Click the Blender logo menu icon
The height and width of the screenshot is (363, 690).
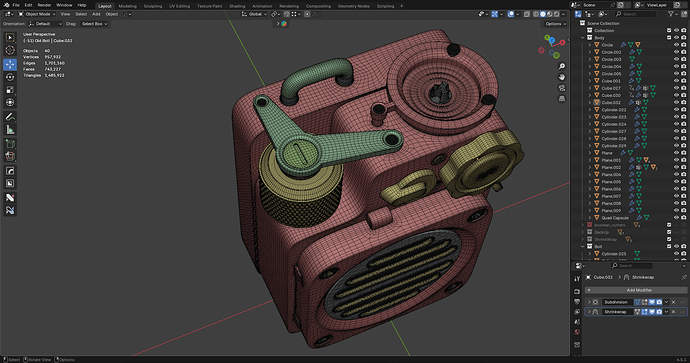[6, 5]
